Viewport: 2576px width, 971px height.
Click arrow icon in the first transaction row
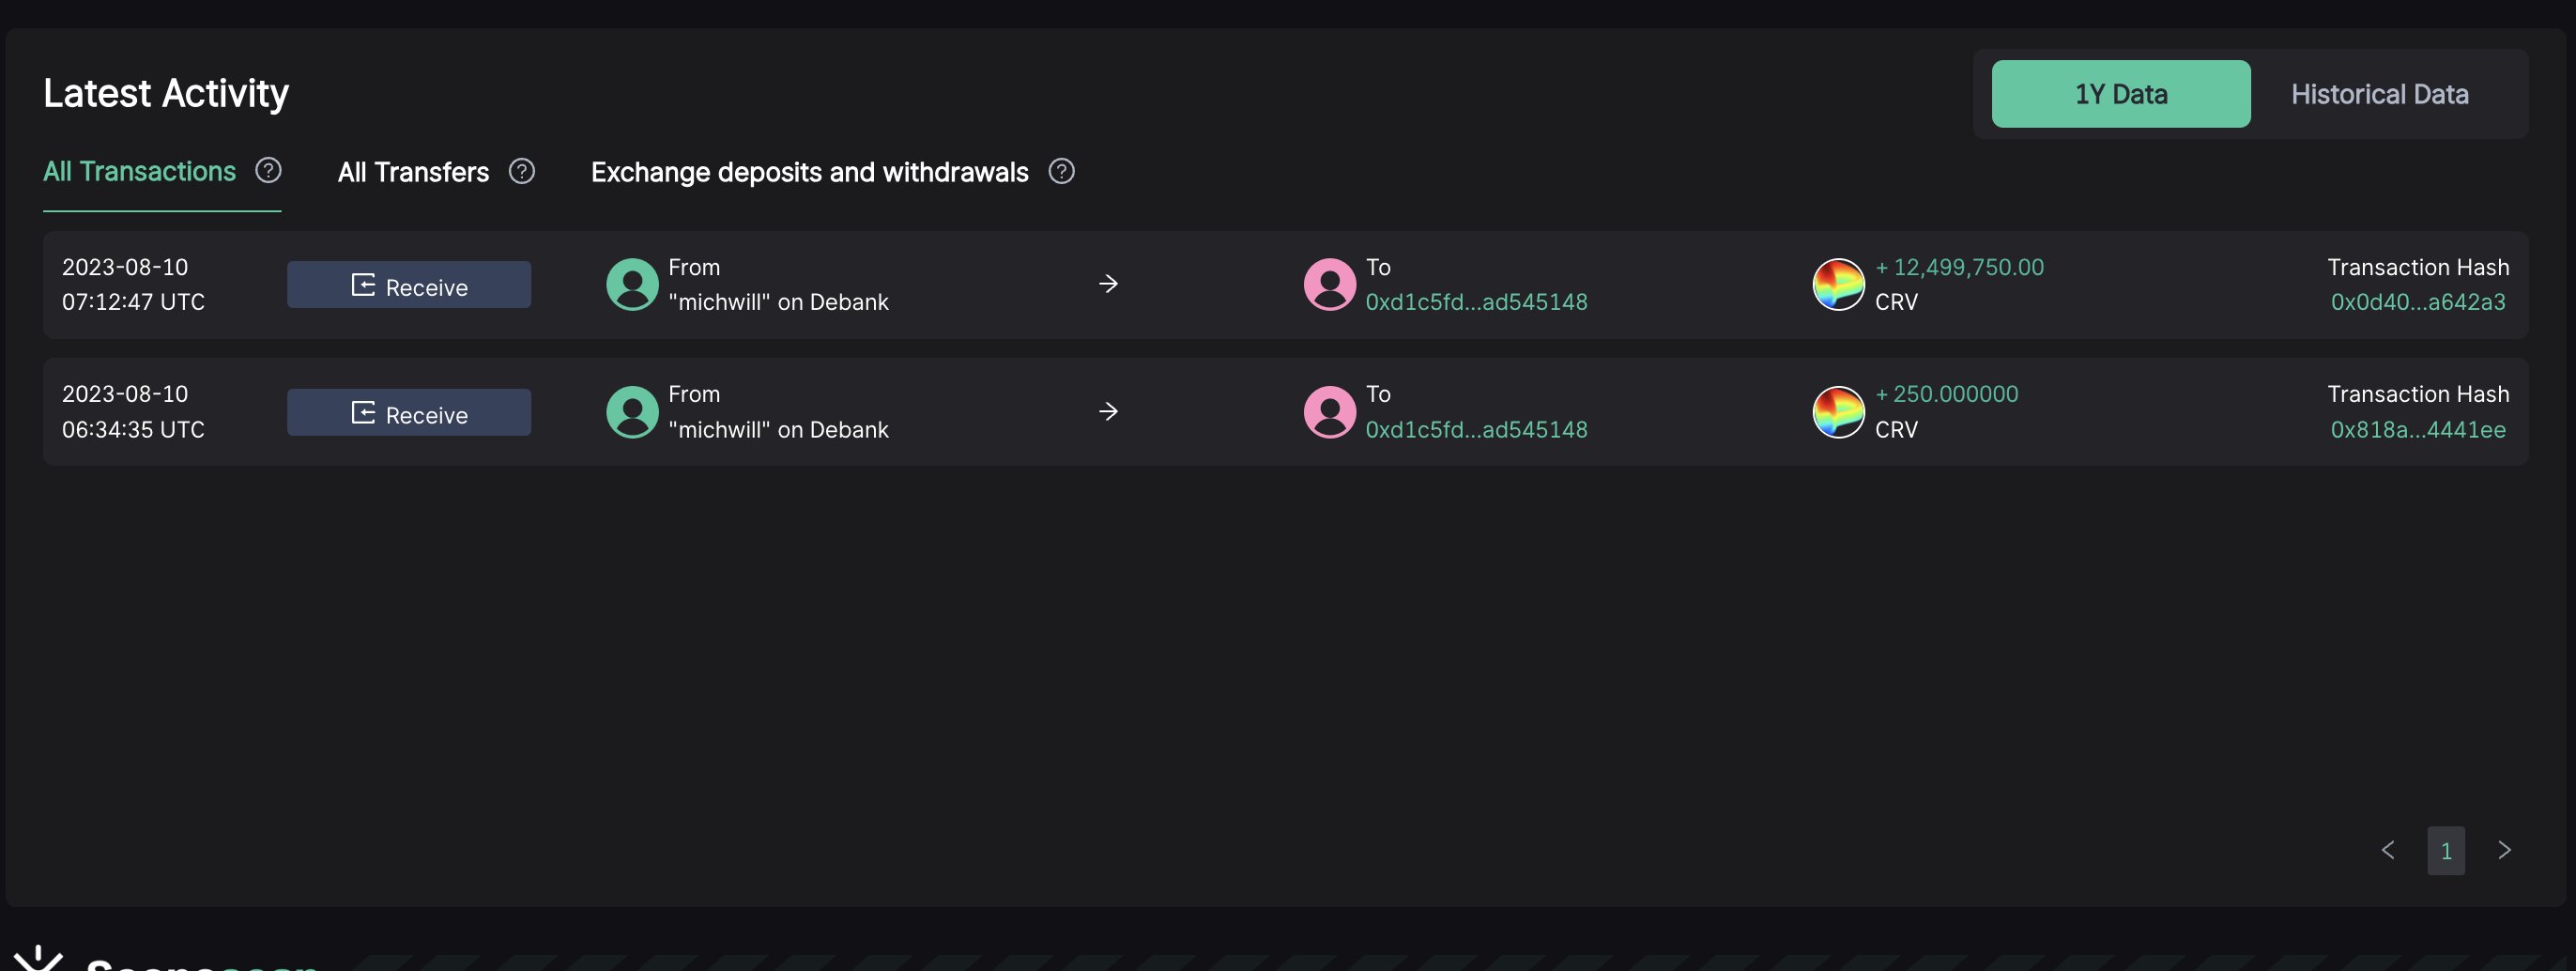coord(1108,285)
